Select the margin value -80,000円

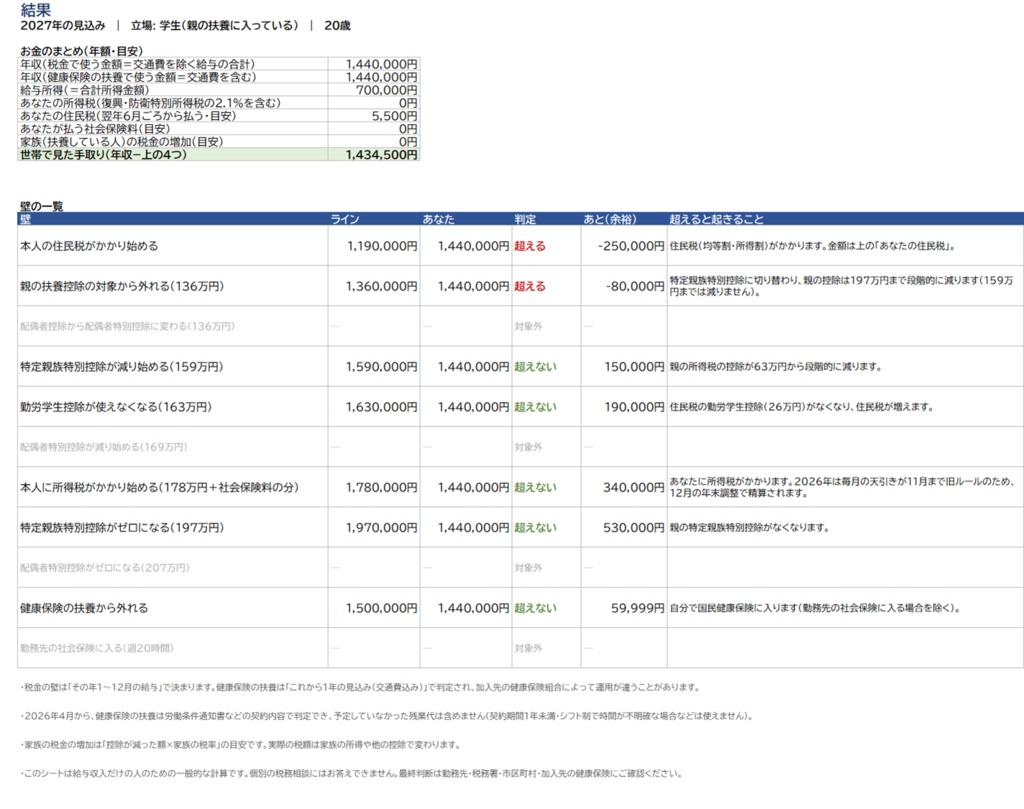[x=635, y=286]
